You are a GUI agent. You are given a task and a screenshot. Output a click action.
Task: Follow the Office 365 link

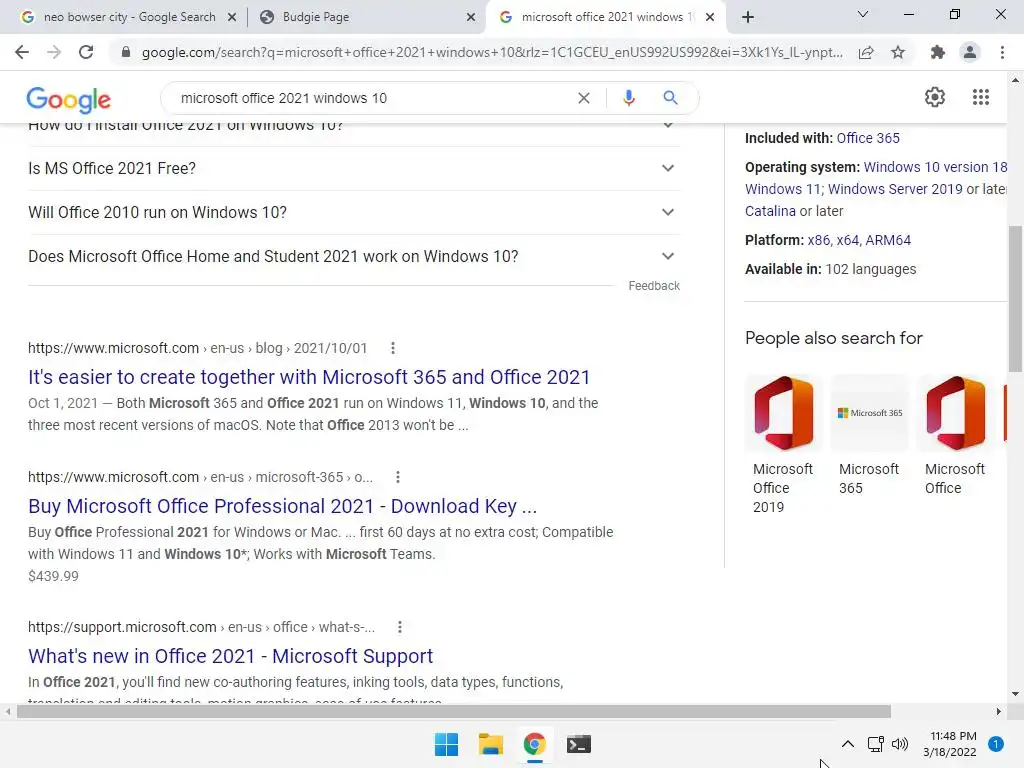point(868,138)
